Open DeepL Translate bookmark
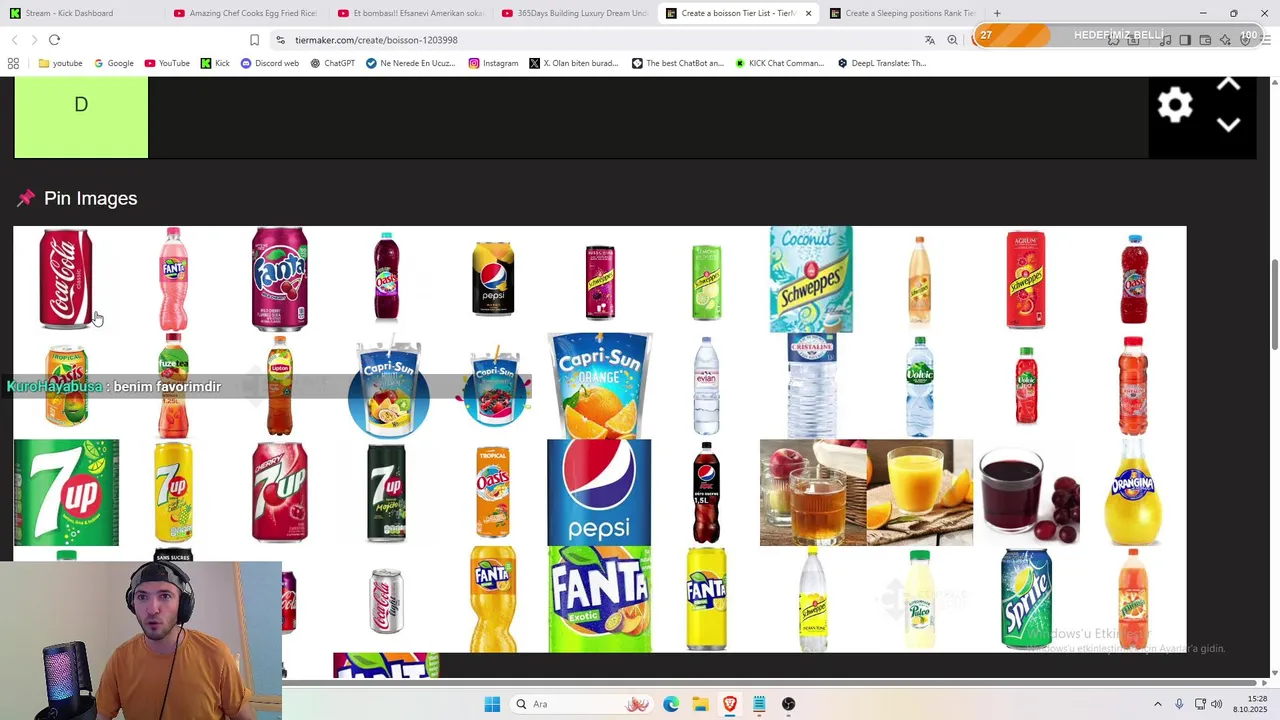 click(x=881, y=63)
